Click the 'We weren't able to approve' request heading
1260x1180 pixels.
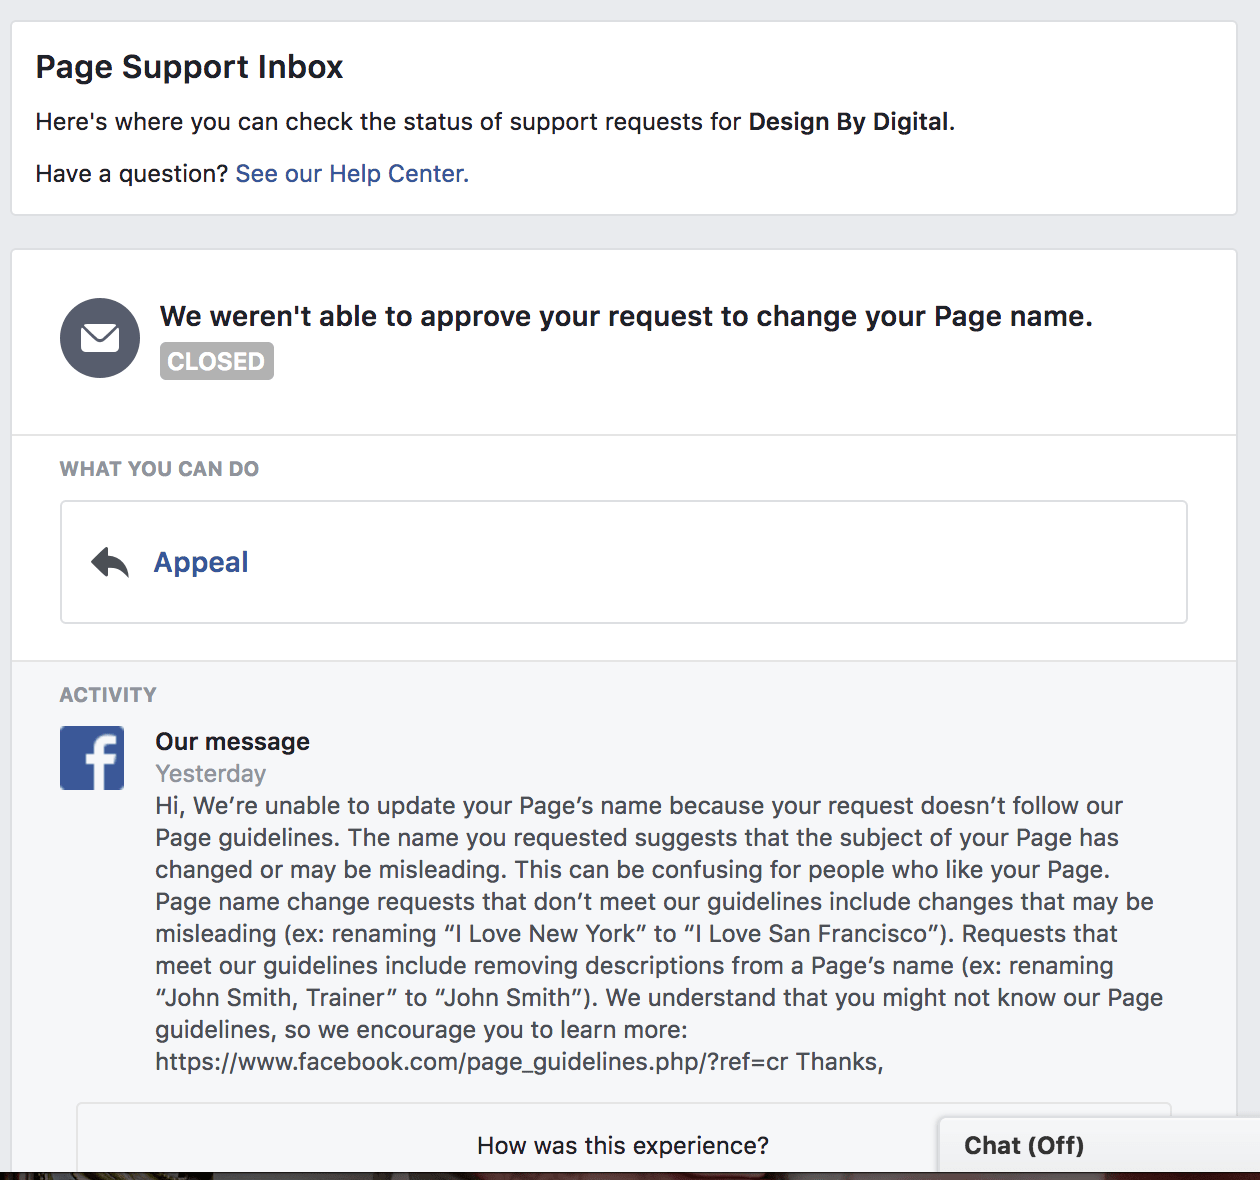pyautogui.click(x=626, y=317)
